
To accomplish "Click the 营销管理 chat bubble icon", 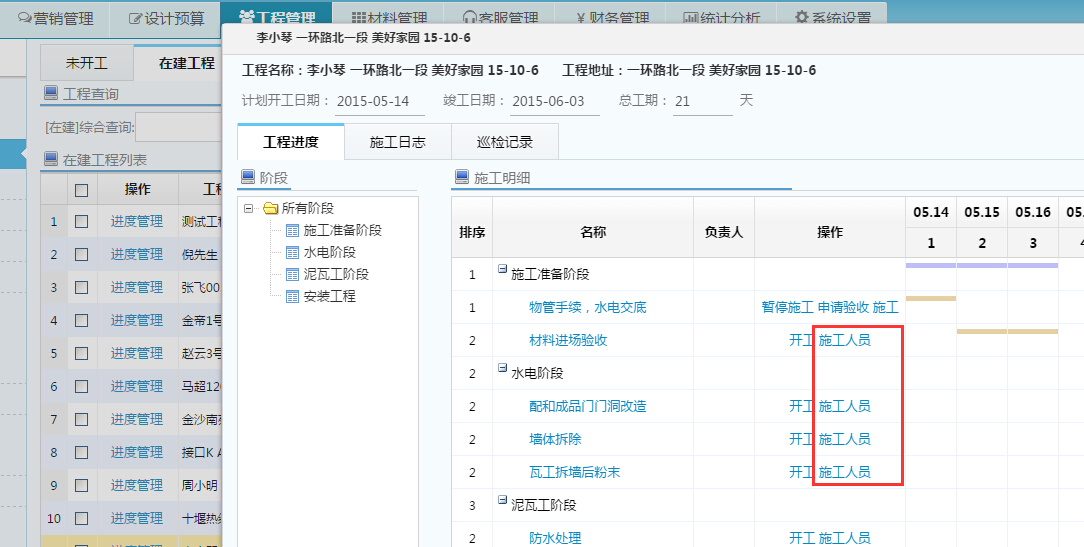I will [x=23, y=18].
